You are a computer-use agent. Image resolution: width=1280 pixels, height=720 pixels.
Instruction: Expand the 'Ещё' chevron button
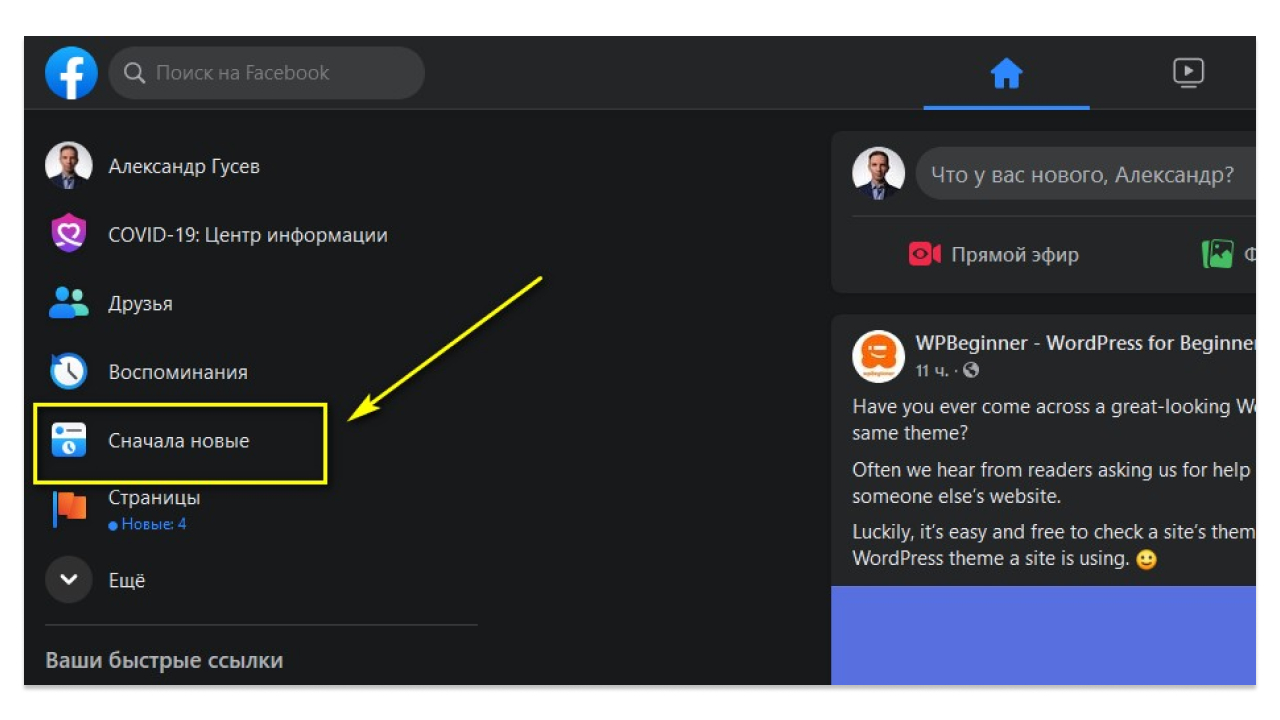click(69, 580)
